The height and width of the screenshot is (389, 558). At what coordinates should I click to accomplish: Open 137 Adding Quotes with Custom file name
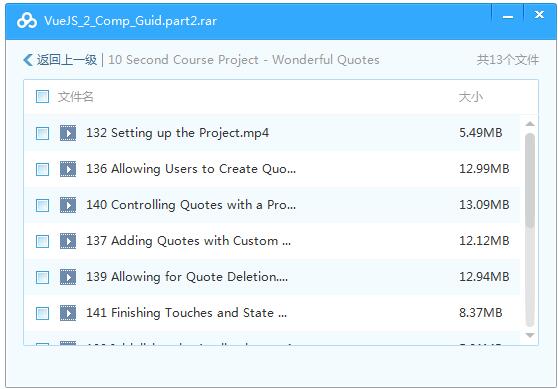(188, 241)
